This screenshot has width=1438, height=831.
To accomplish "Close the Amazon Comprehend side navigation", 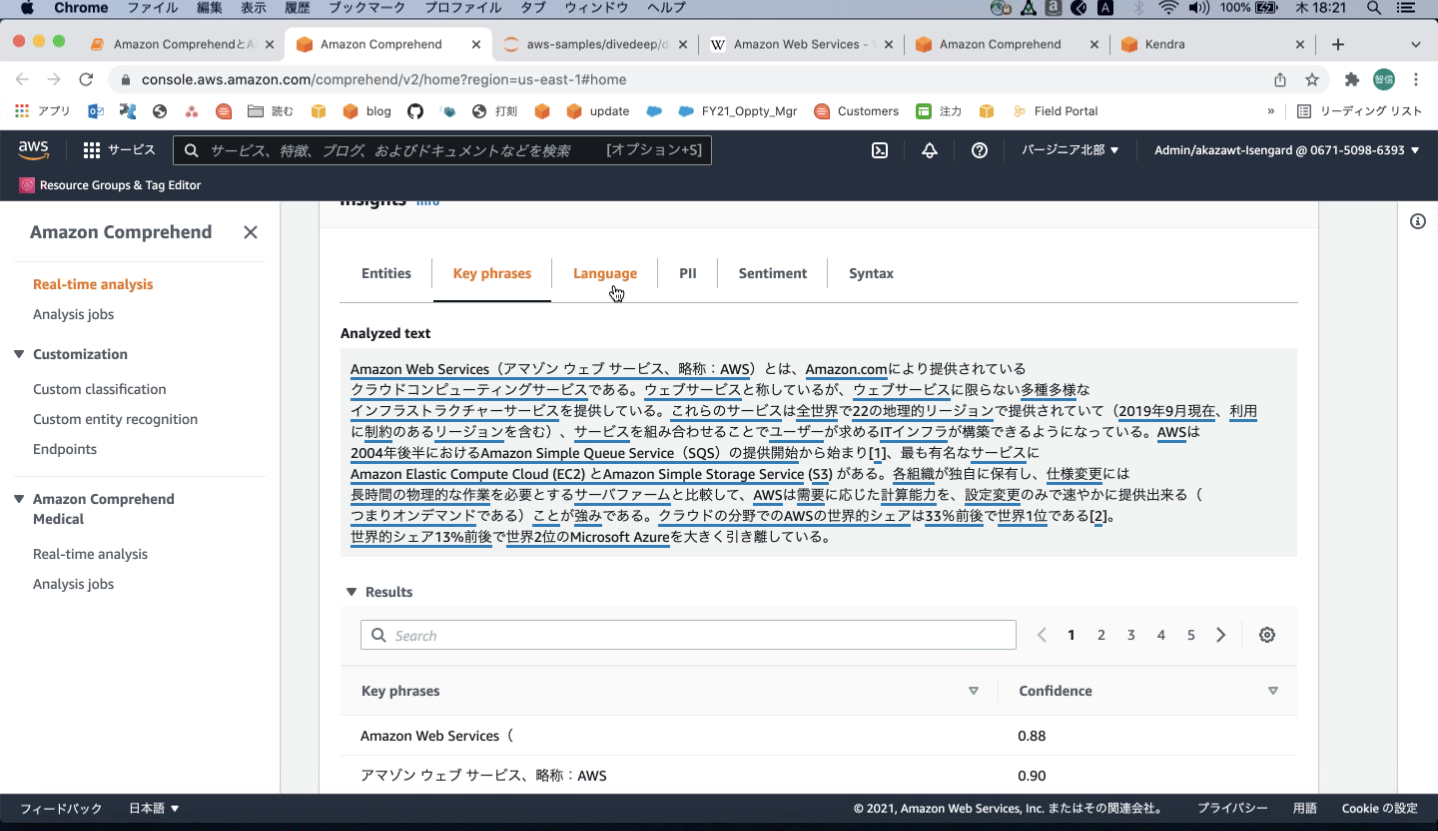I will 250,232.
